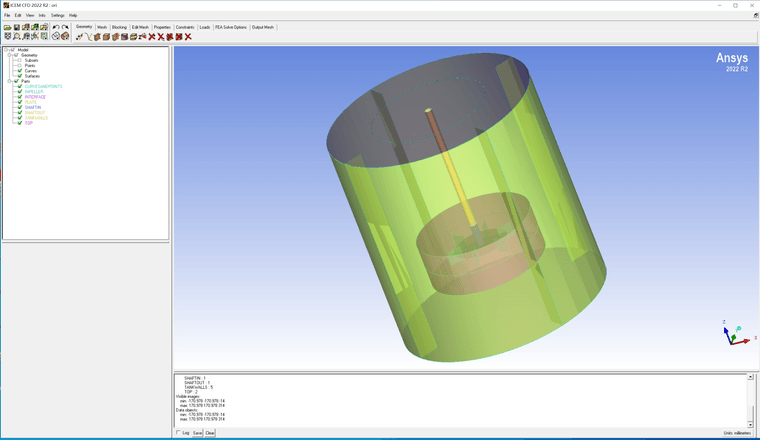The height and width of the screenshot is (440, 760).
Task: Click the Undo arrow icon
Action: [x=56, y=27]
